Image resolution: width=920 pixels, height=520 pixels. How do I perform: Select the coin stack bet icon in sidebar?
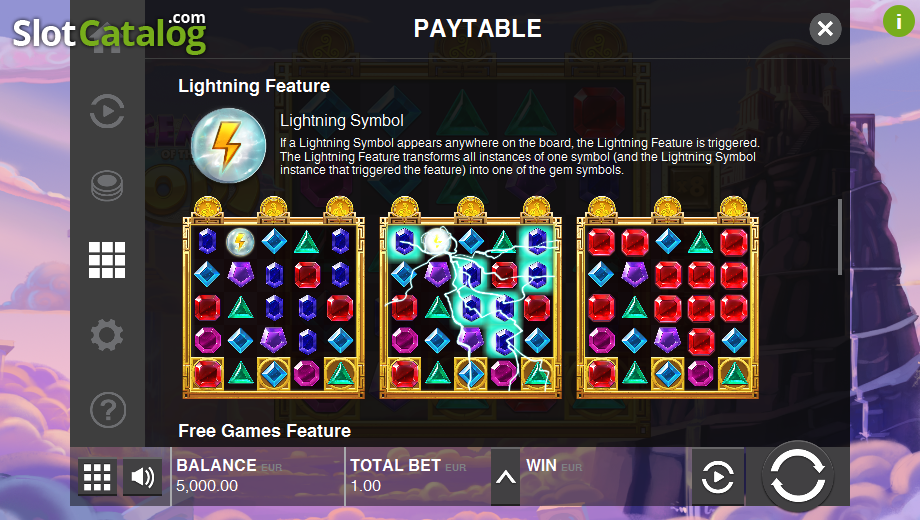coord(107,186)
